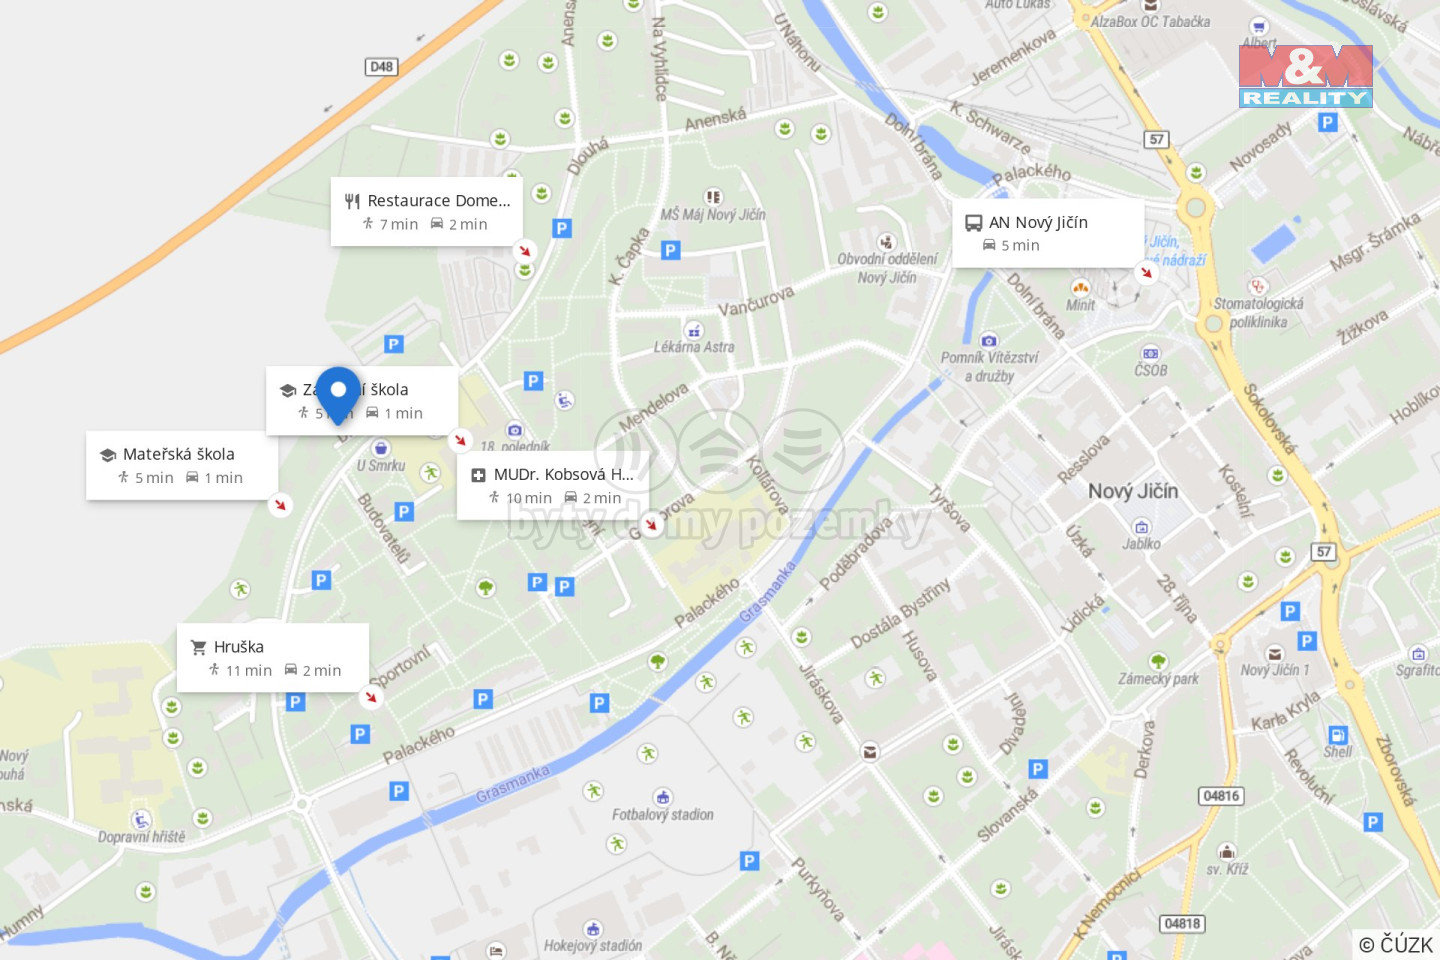Select the AN Nový Jičín bus station card
1440x960 pixels.
(1048, 233)
